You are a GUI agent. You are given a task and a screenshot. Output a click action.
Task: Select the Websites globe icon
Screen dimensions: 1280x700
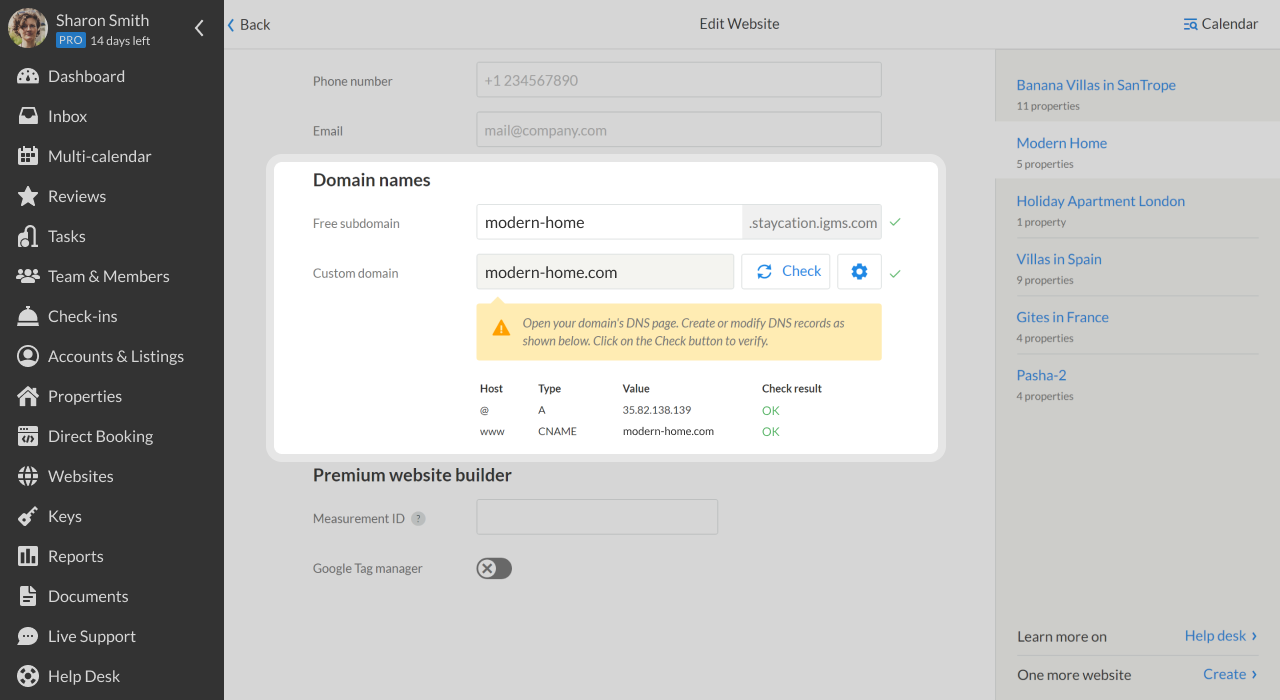pyautogui.click(x=28, y=476)
